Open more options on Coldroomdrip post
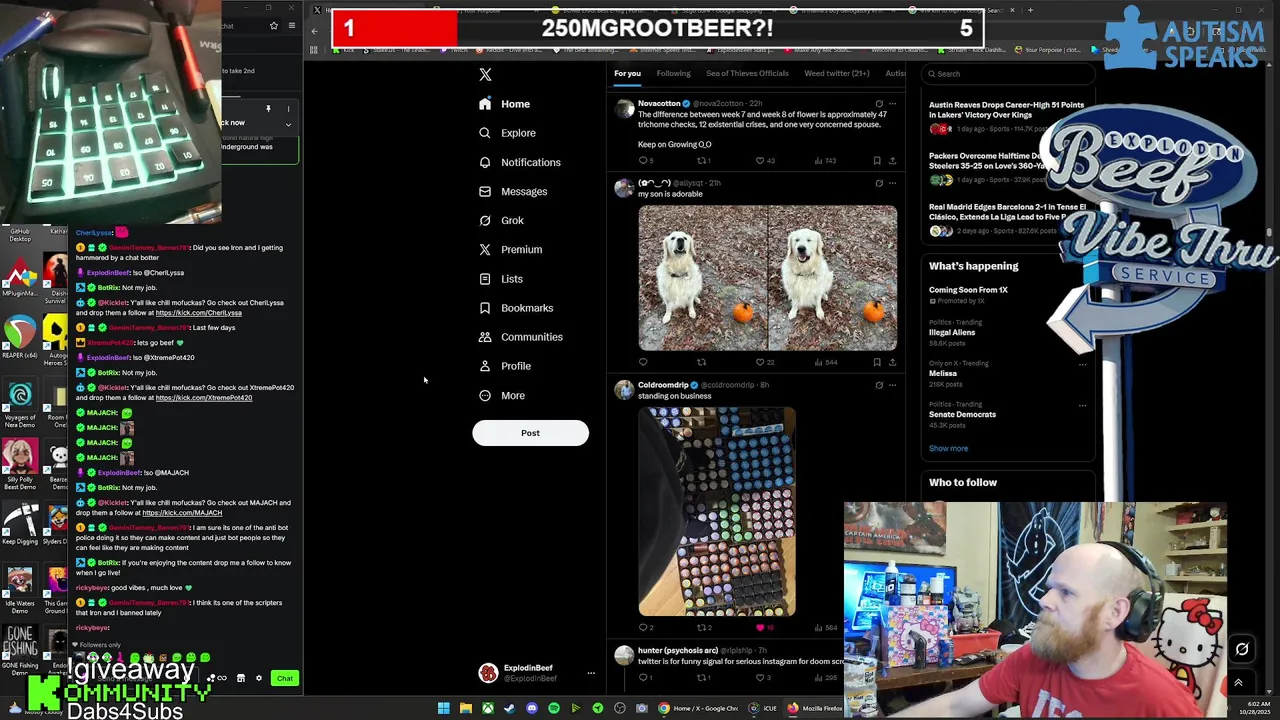Image resolution: width=1280 pixels, height=720 pixels. point(892,385)
